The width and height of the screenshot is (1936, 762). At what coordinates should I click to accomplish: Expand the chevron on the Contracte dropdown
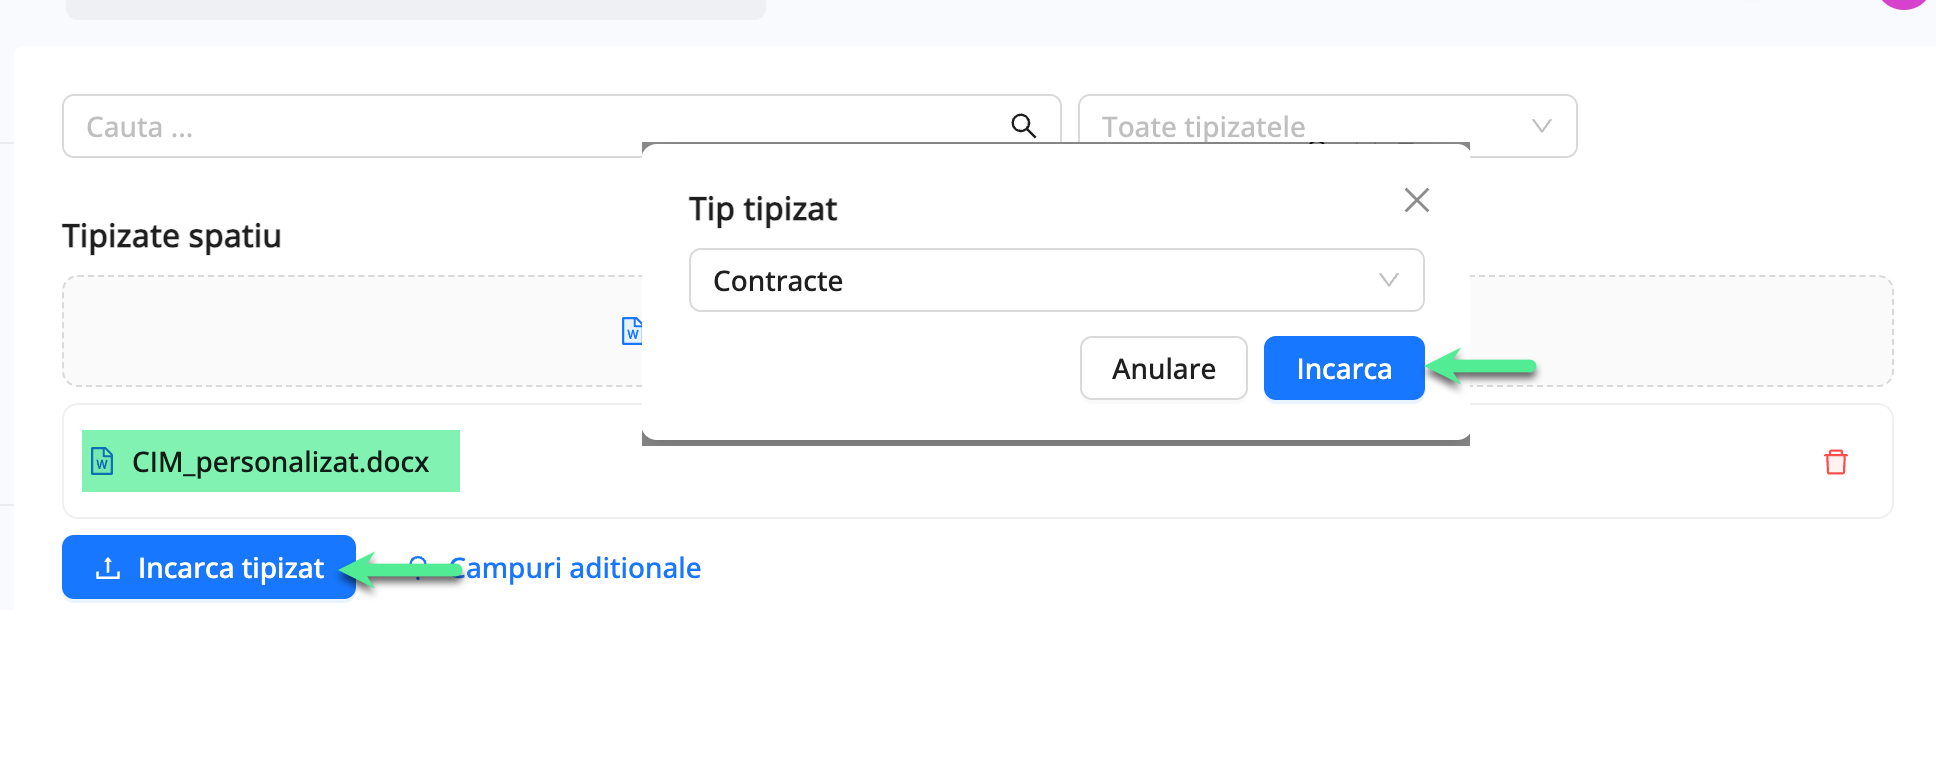click(1388, 280)
